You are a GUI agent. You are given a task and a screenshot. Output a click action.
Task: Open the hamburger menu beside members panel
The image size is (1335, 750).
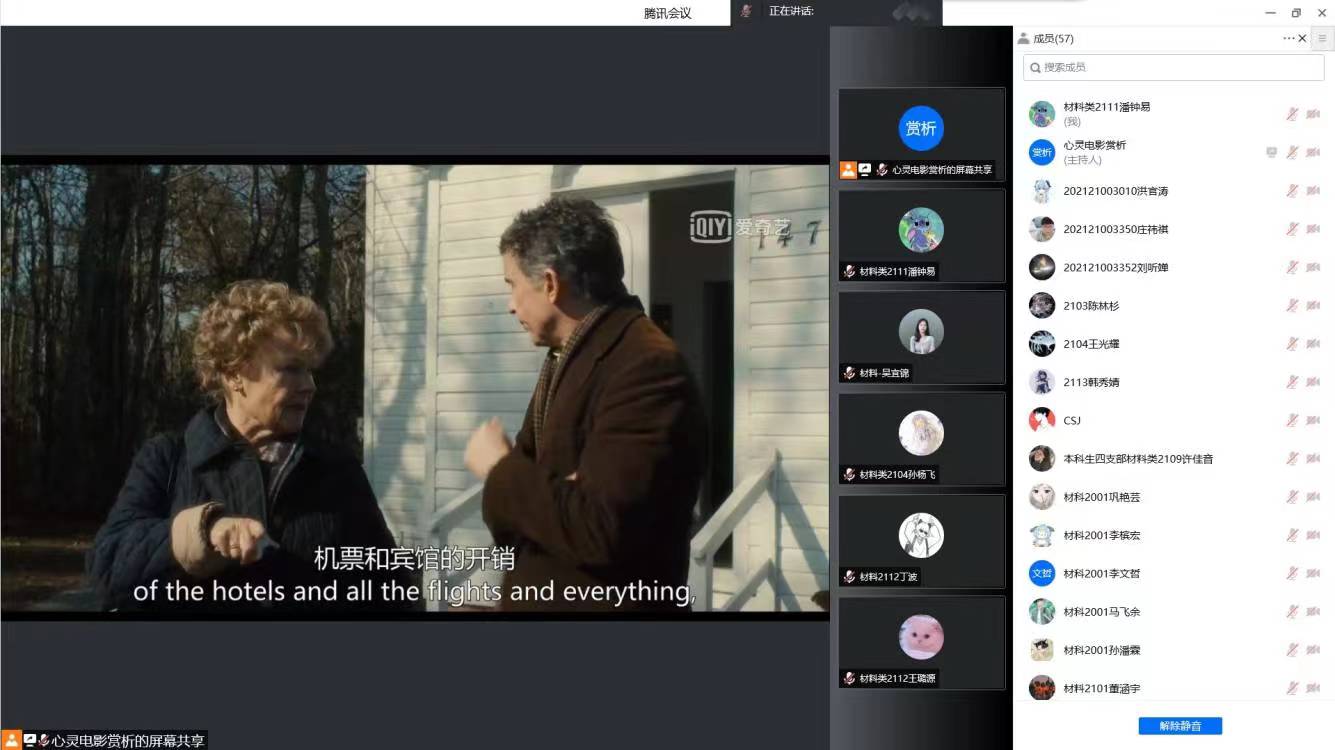click(1322, 39)
